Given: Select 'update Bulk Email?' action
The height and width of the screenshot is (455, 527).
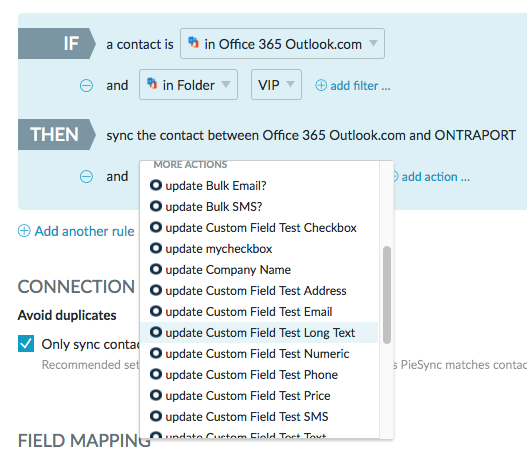Looking at the screenshot, I should pyautogui.click(x=259, y=185).
